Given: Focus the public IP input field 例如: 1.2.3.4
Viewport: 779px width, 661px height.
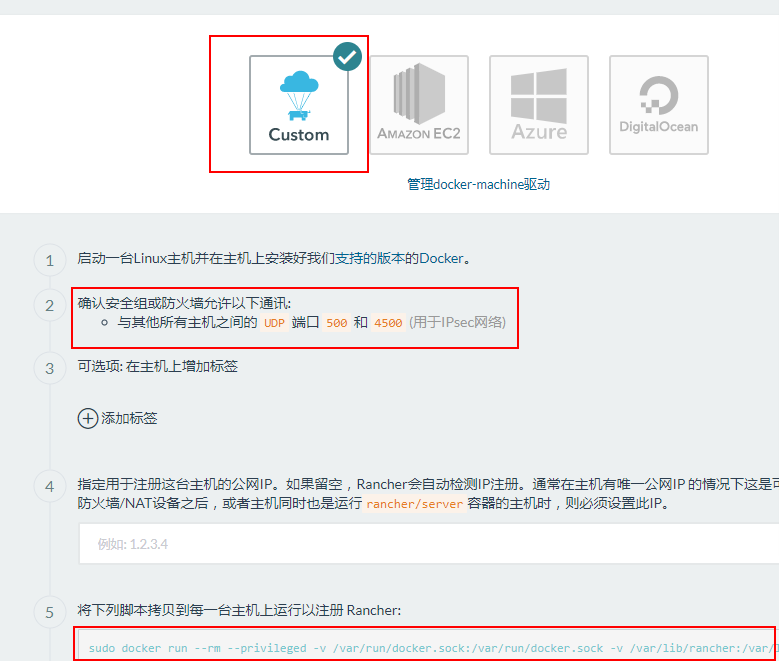Looking at the screenshot, I should pyautogui.click(x=429, y=544).
